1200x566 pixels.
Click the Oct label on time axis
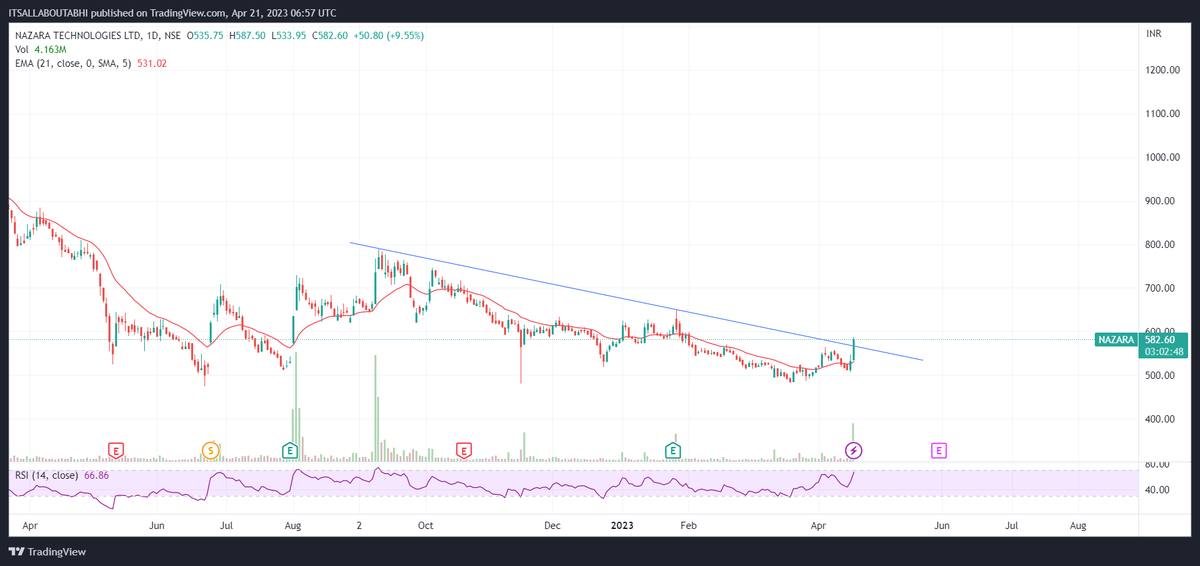pyautogui.click(x=425, y=524)
